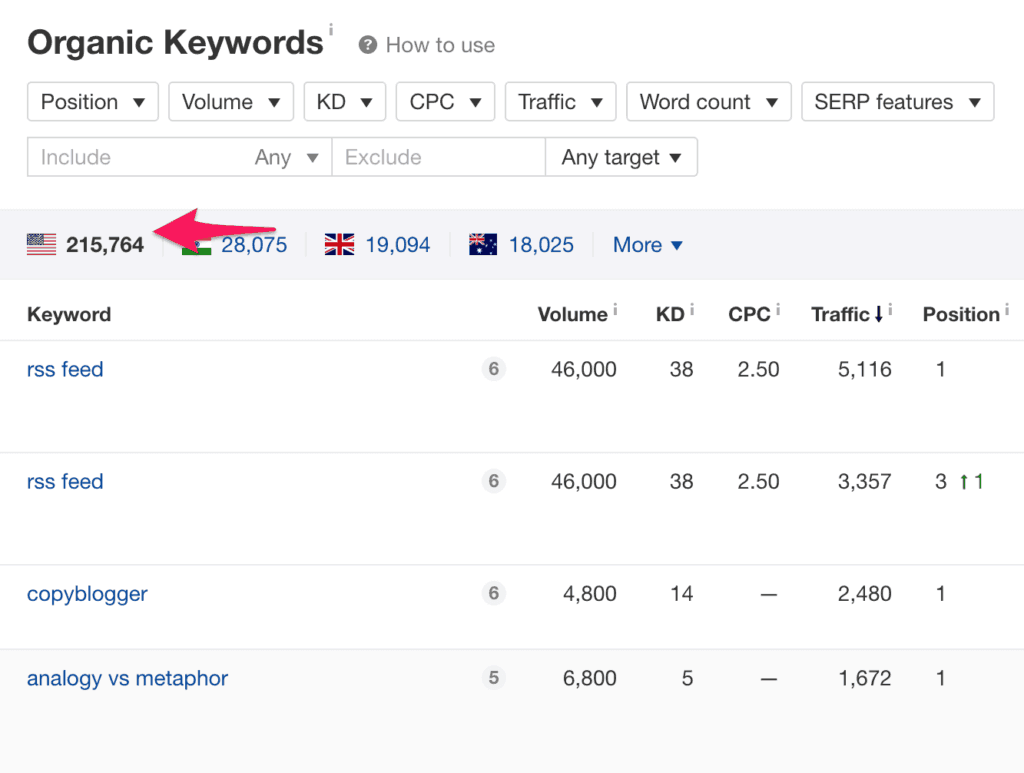Open the Position filter dropdown
This screenshot has height=773, width=1024.
coord(92,101)
